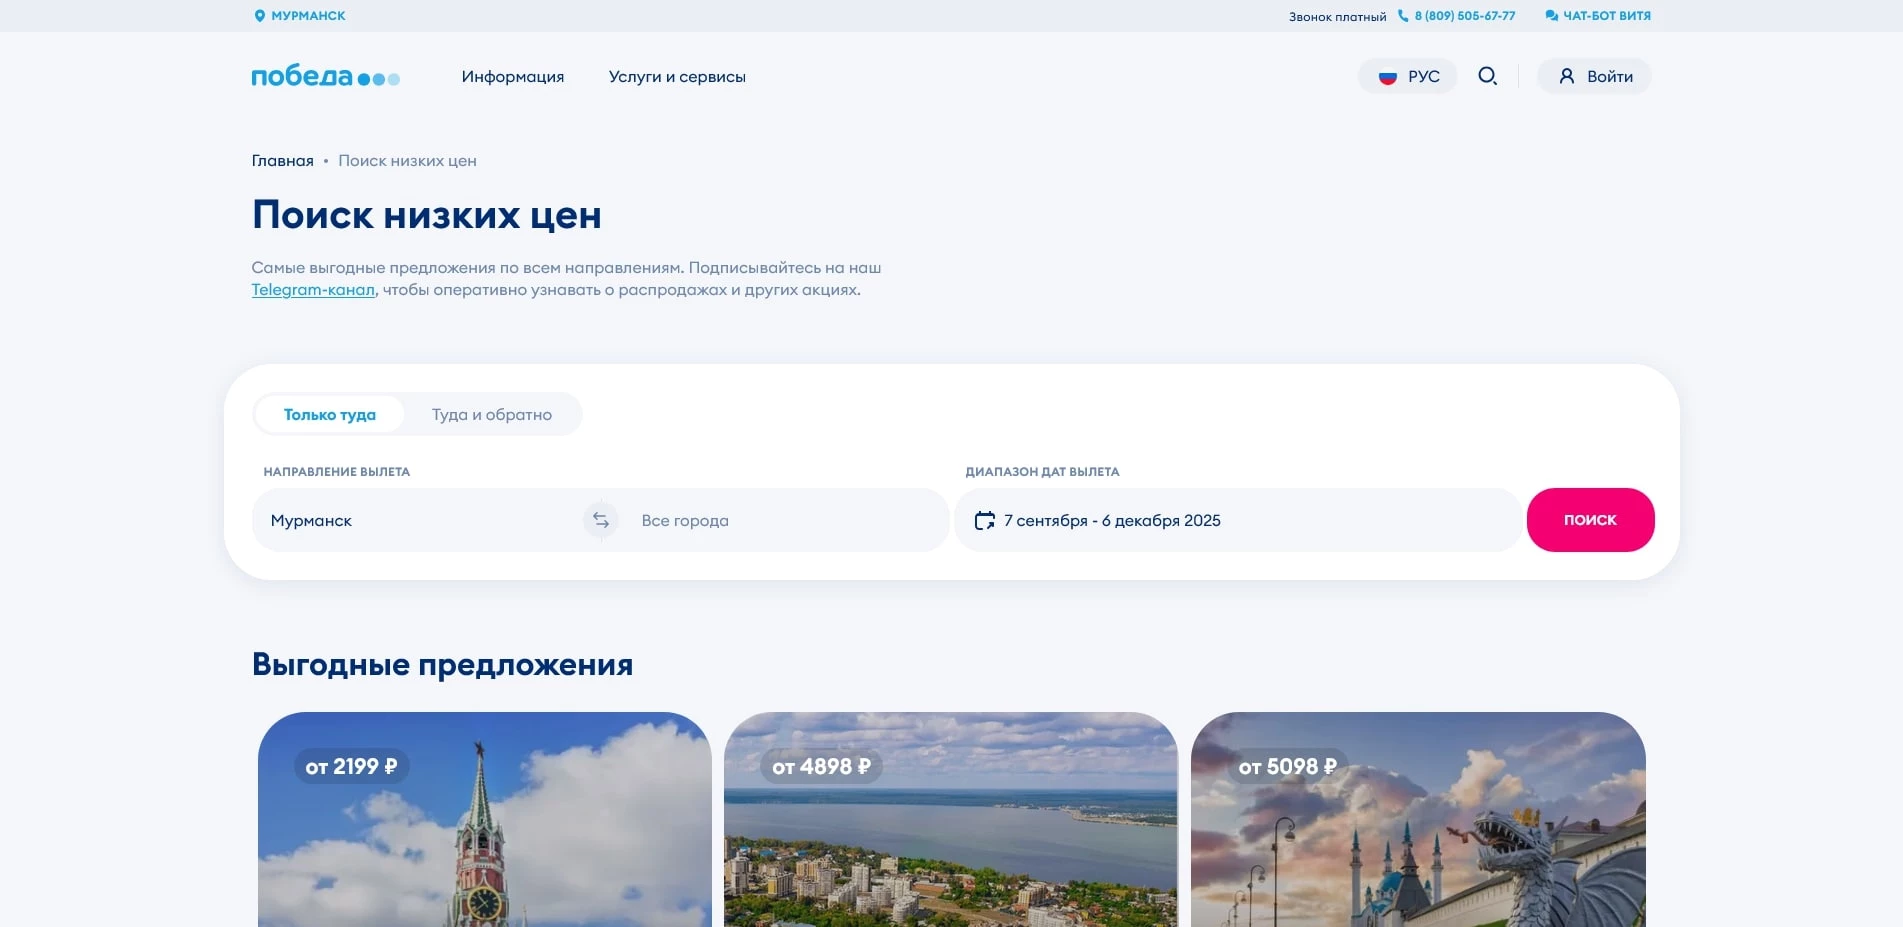This screenshot has height=927, width=1903.
Task: Follow the Telegram-канал link
Action: pos(313,290)
